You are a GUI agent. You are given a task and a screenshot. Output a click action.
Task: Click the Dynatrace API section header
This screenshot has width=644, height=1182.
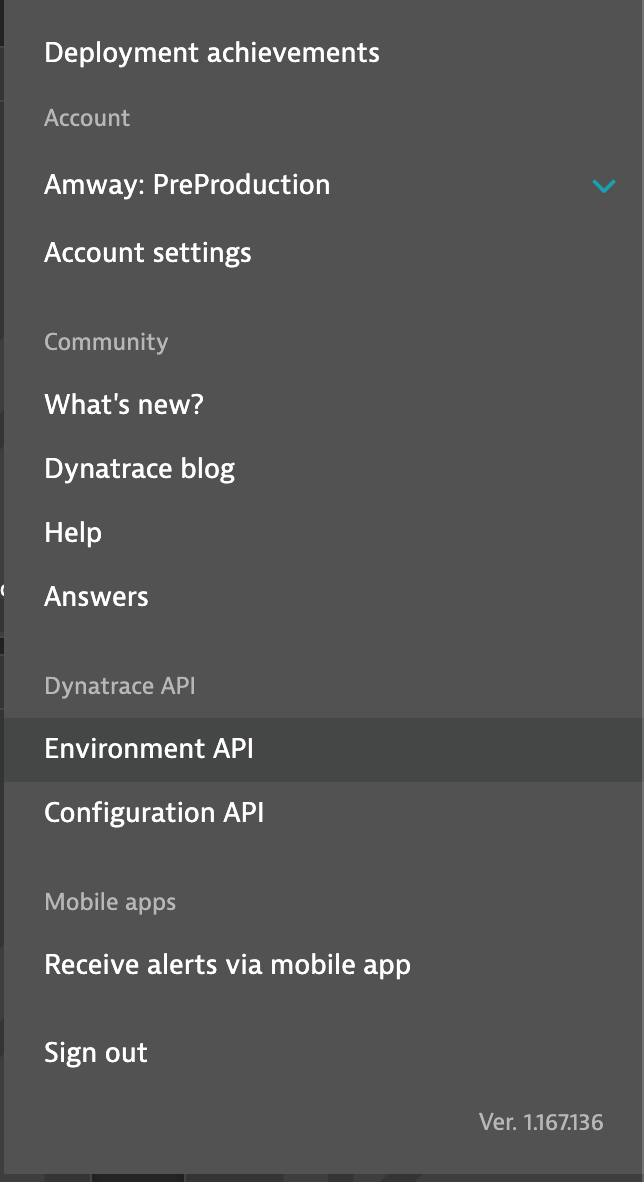[x=120, y=686]
